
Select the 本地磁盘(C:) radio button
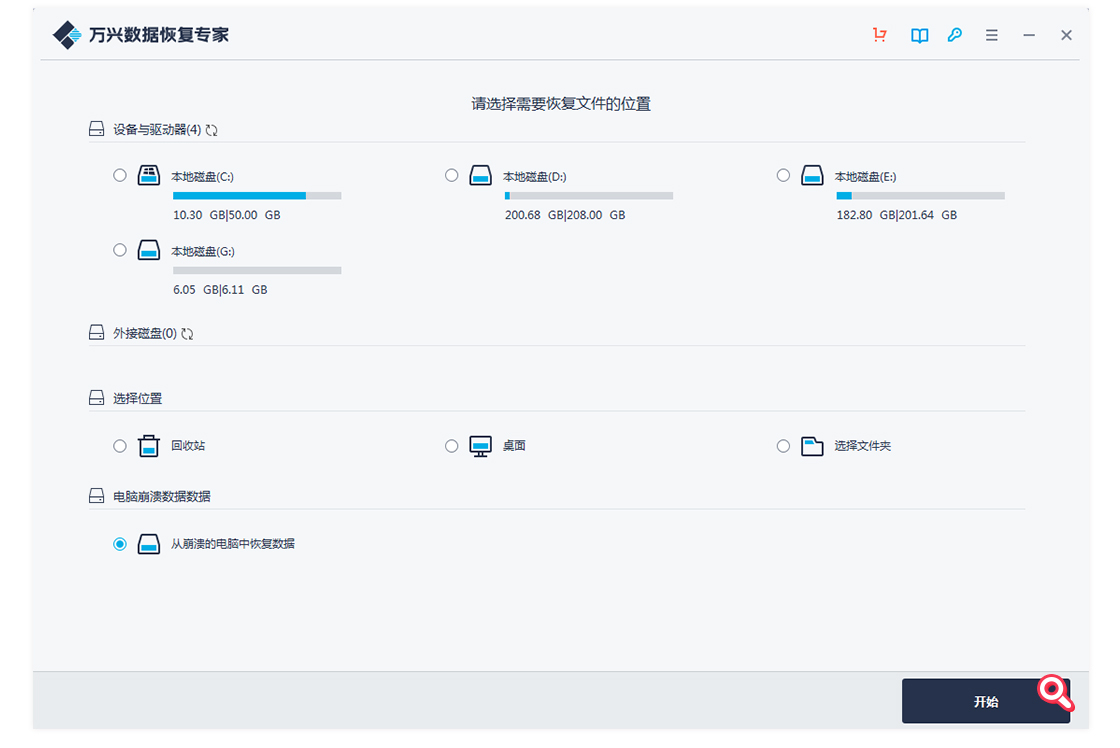(120, 175)
